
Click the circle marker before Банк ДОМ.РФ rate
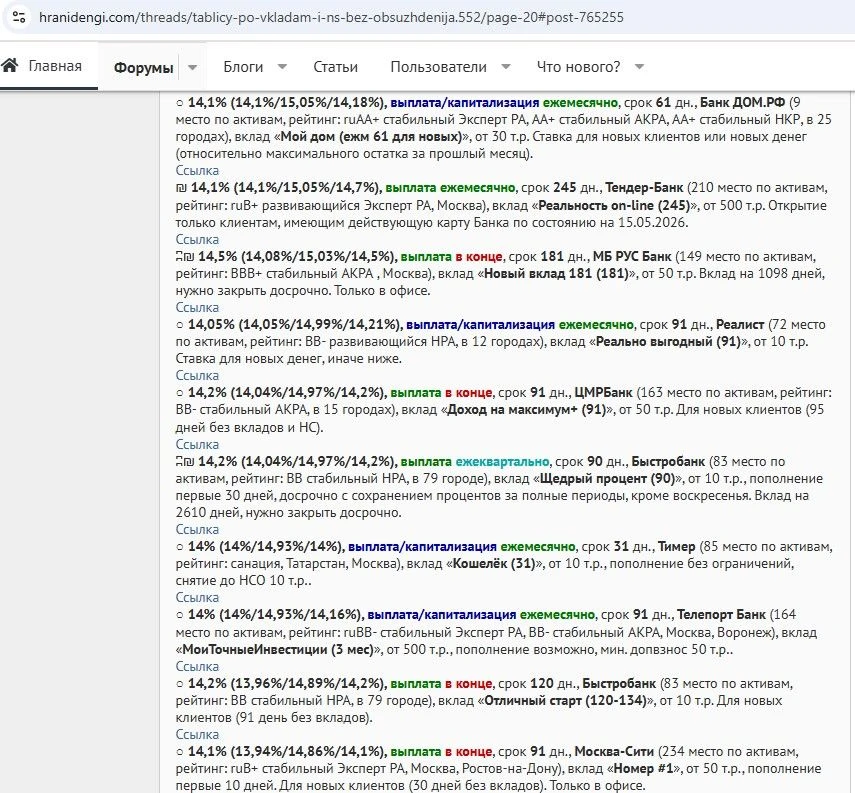(180, 103)
